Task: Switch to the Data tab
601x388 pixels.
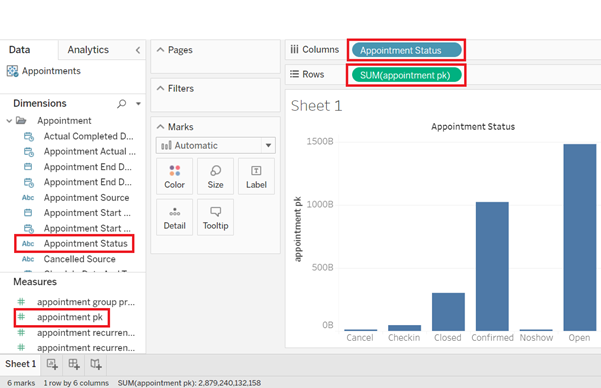Action: (x=20, y=50)
